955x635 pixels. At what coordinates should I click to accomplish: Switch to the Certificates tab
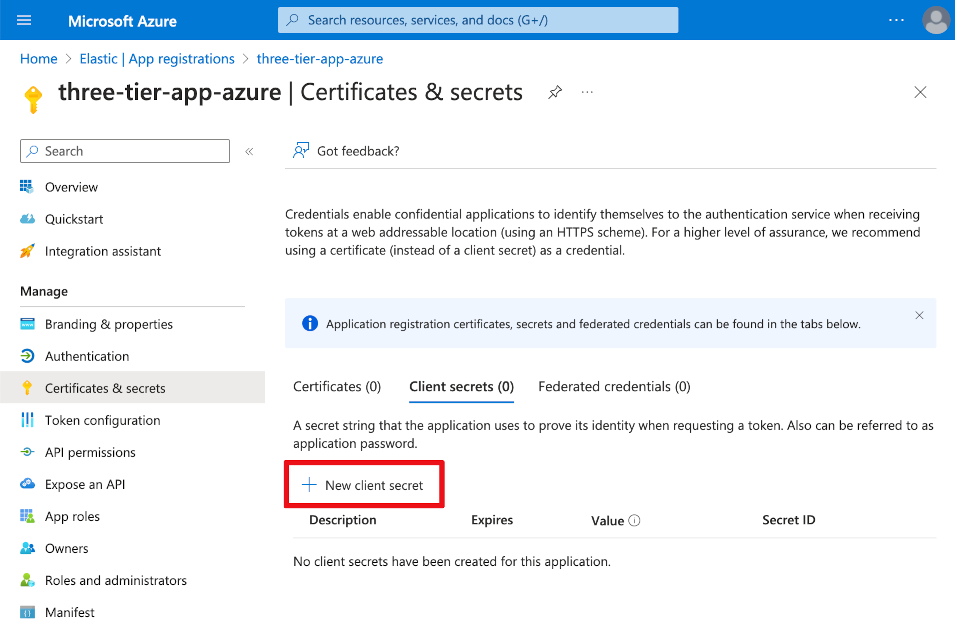[336, 386]
